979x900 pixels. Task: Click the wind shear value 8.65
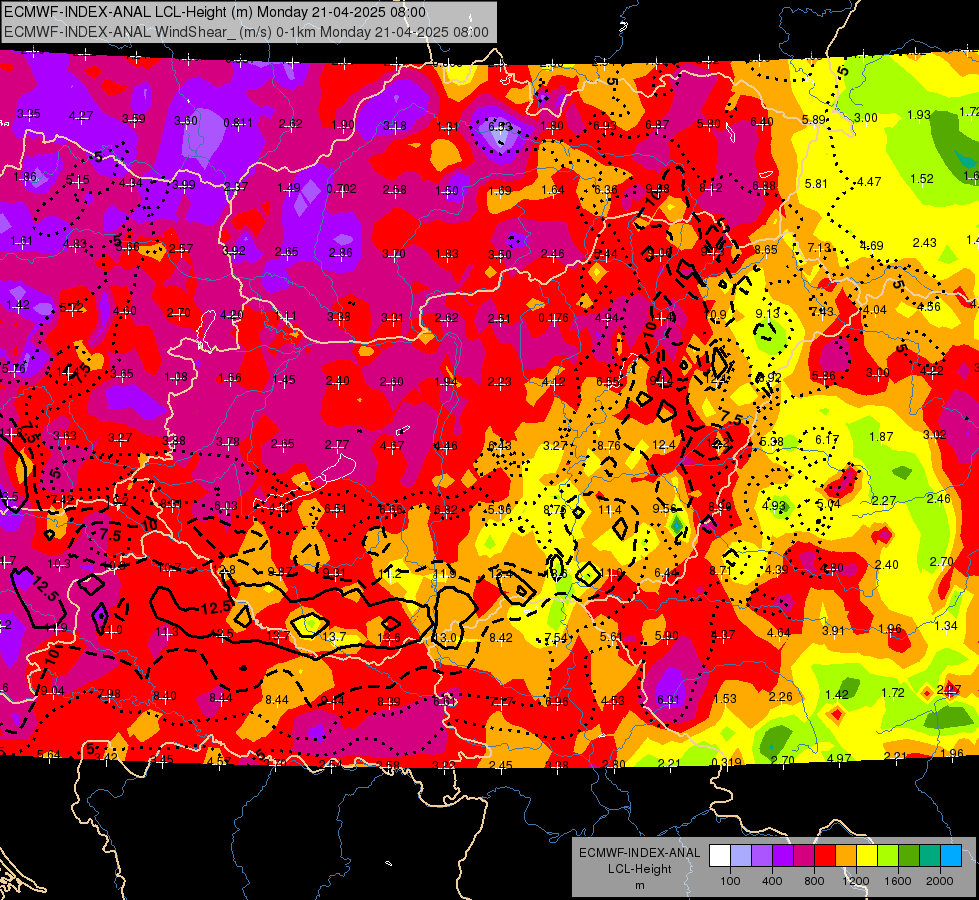(x=766, y=250)
